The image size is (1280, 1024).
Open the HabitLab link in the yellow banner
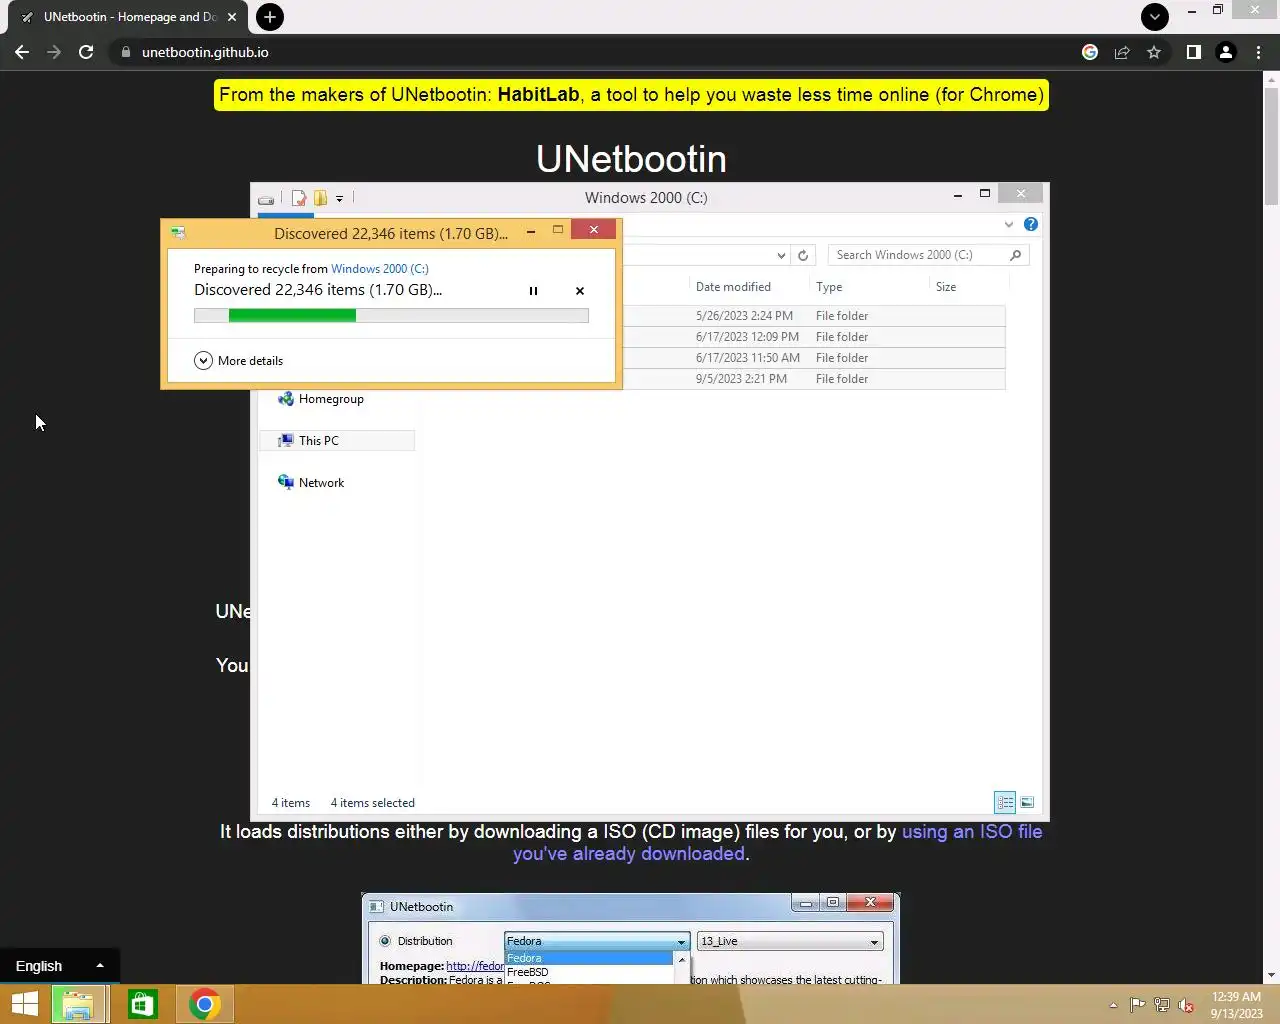(x=538, y=95)
